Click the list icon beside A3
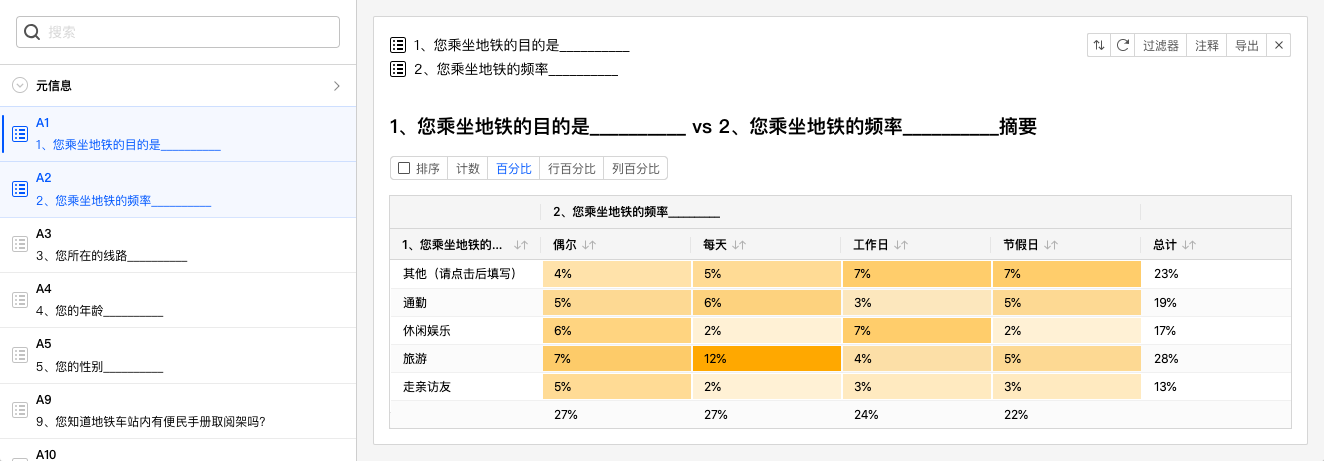The height and width of the screenshot is (461, 1324). click(x=18, y=244)
